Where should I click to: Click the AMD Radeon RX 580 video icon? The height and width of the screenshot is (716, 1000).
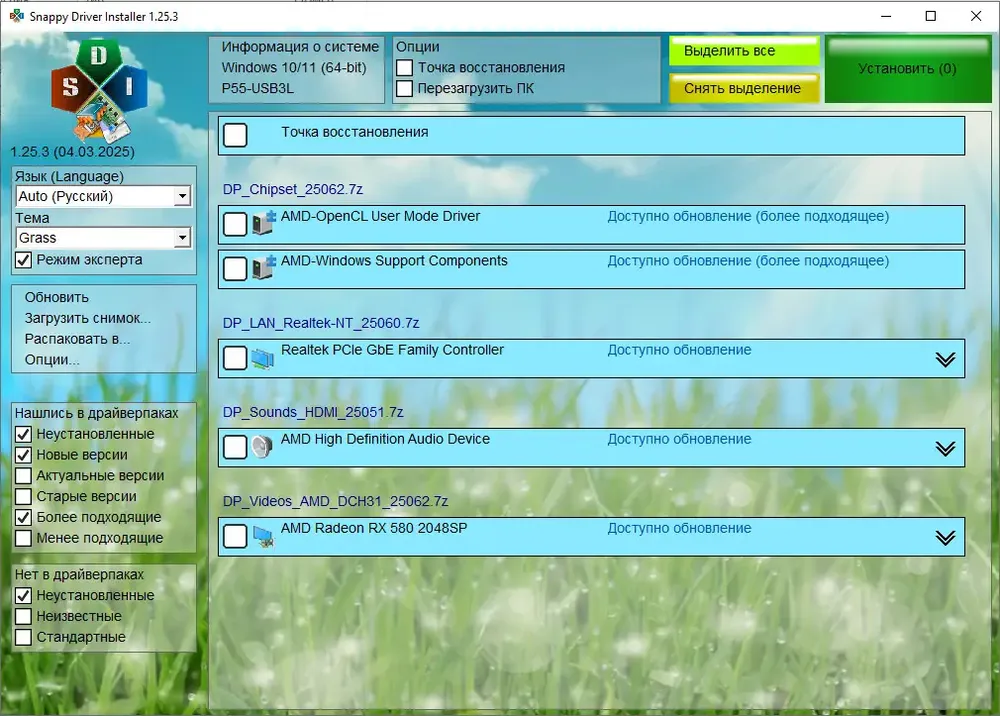click(263, 537)
